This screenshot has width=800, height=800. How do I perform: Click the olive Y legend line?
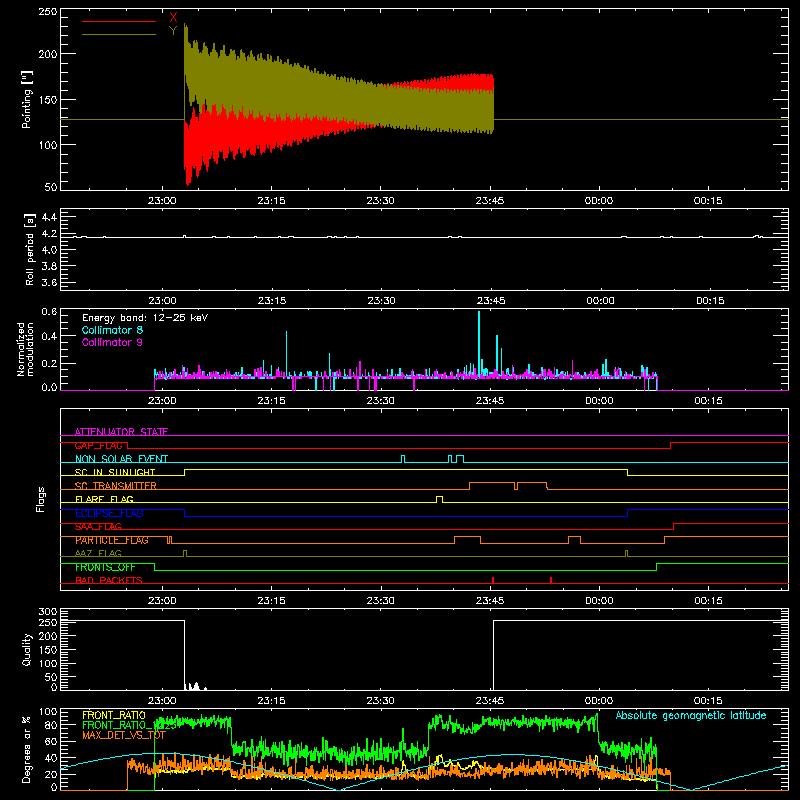(119, 35)
